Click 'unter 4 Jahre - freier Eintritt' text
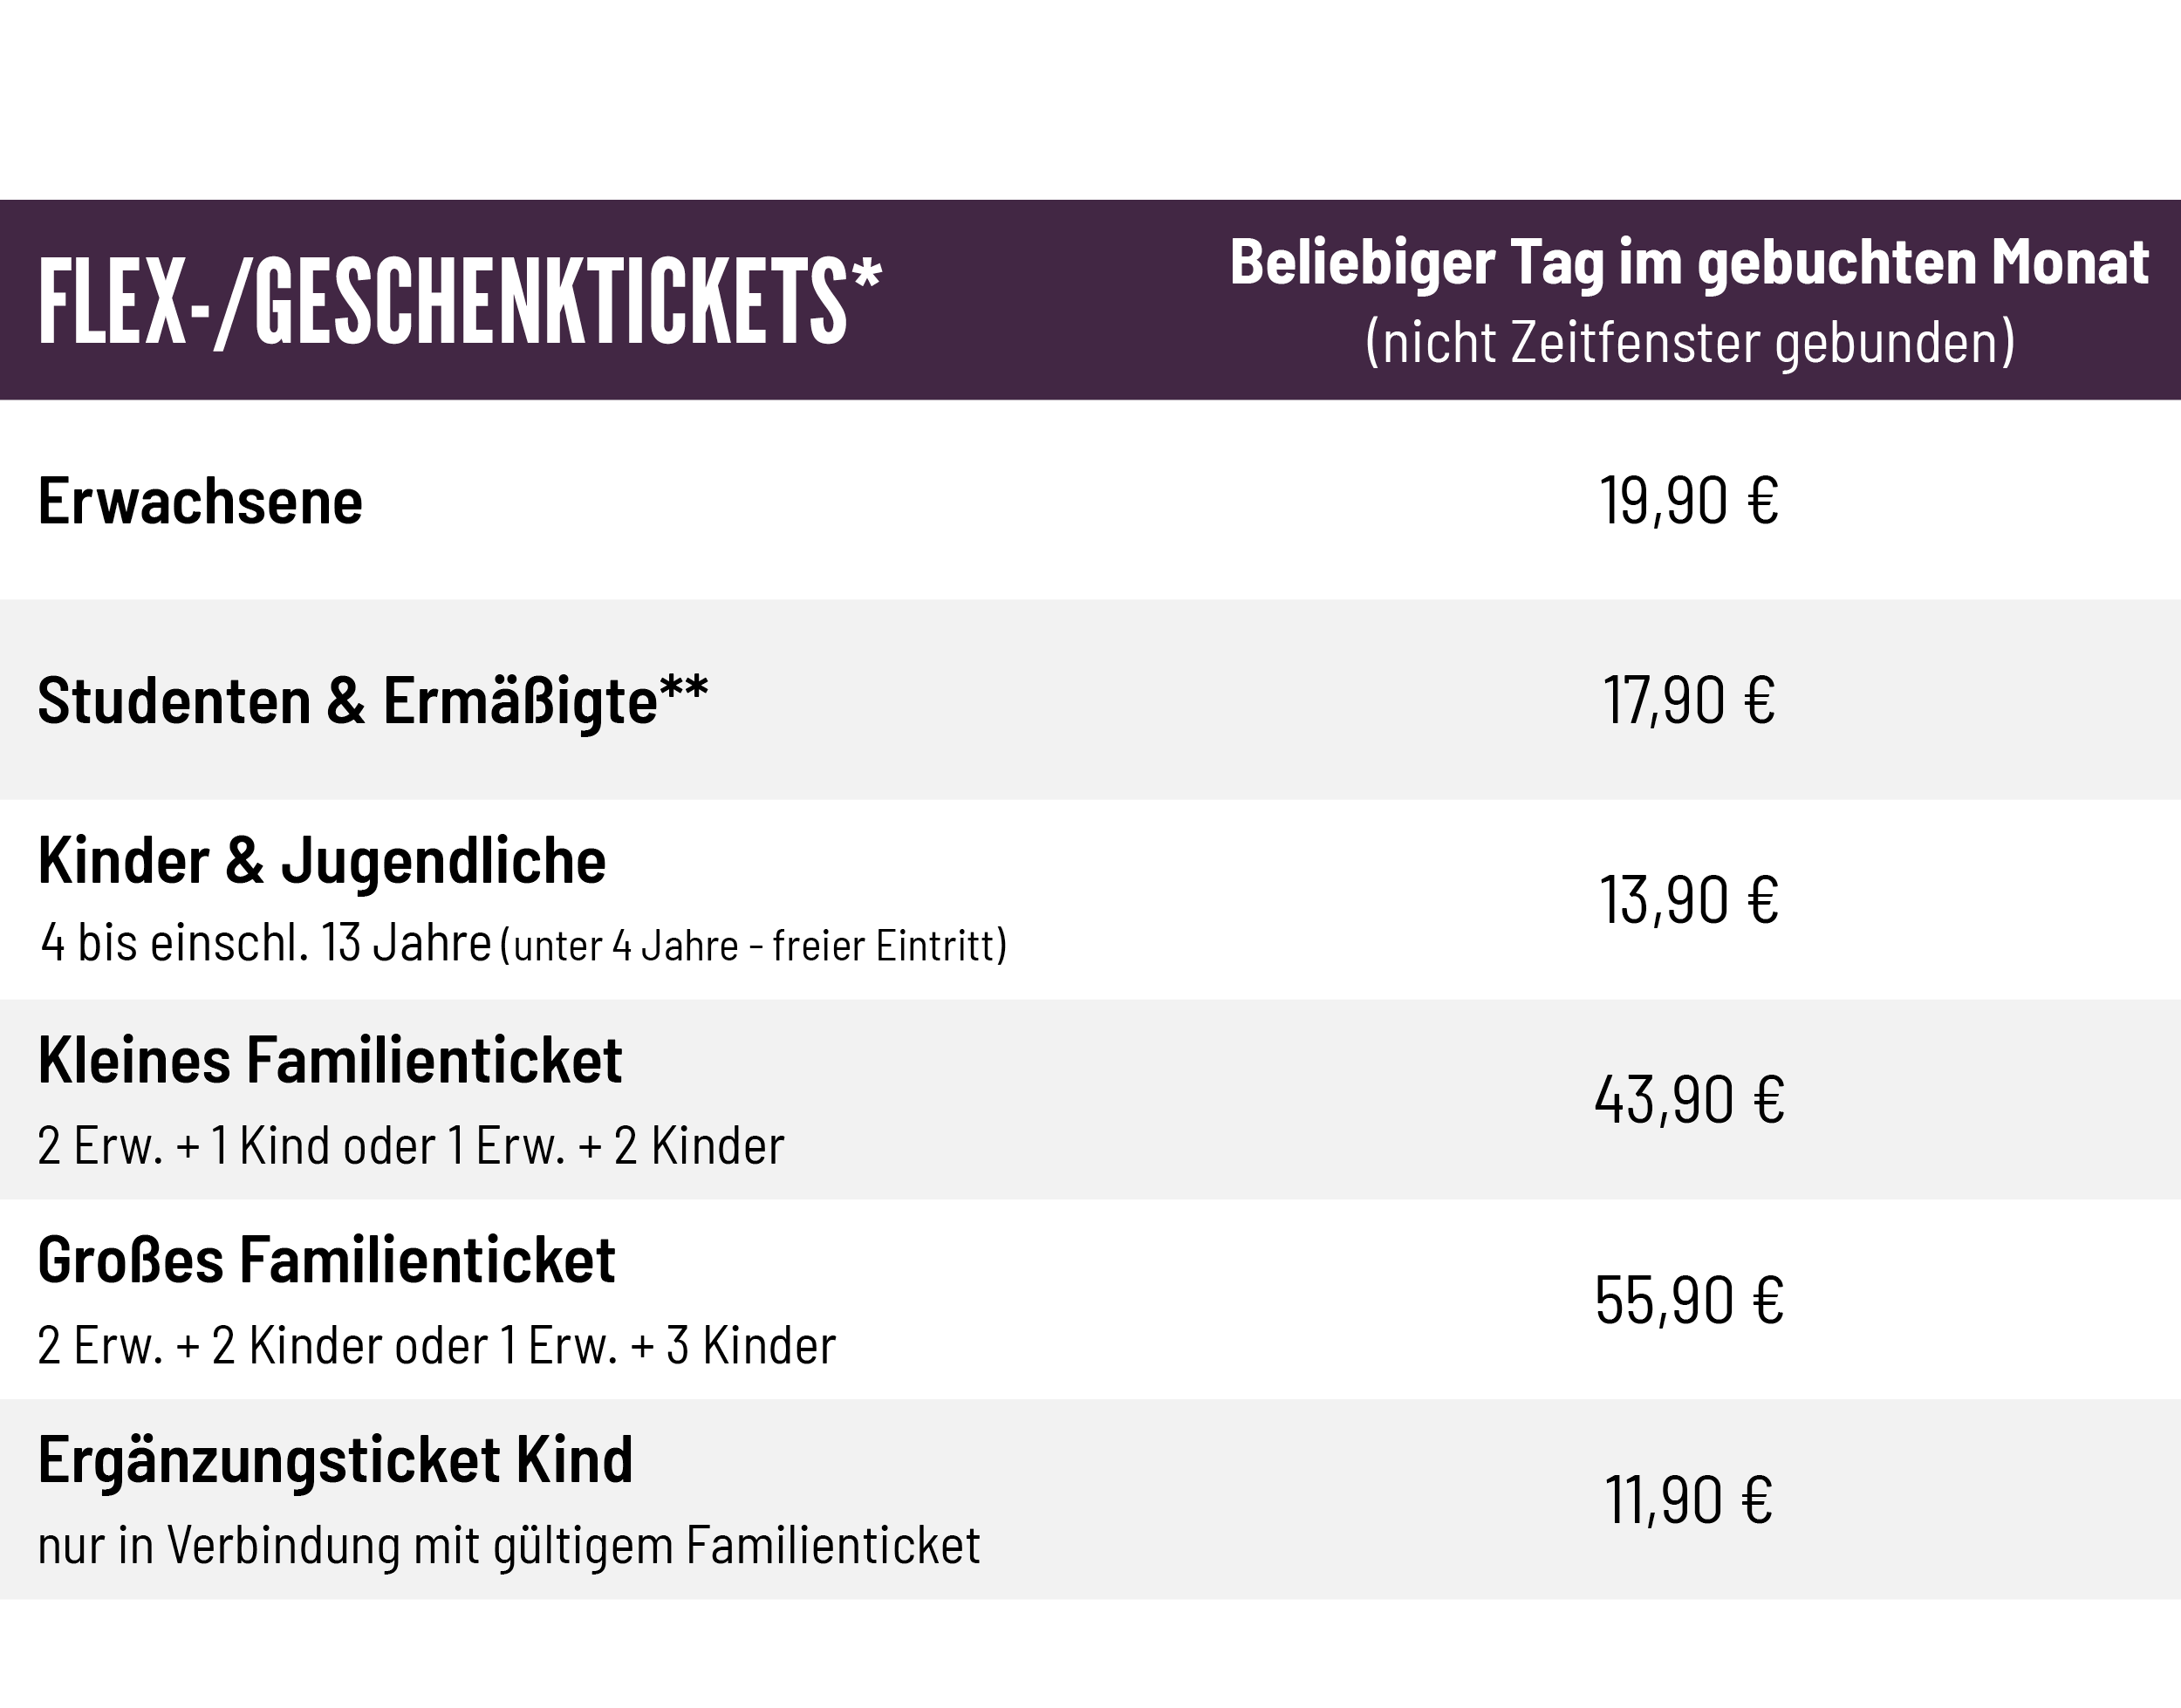2181x1708 pixels. point(753,946)
